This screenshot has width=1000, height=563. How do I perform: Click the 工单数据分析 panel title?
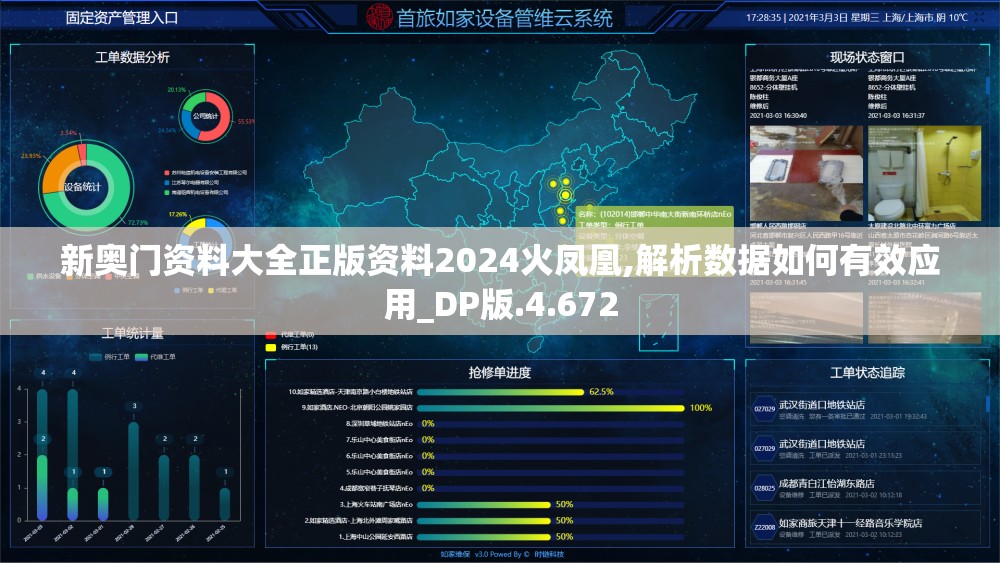pyautogui.click(x=133, y=57)
